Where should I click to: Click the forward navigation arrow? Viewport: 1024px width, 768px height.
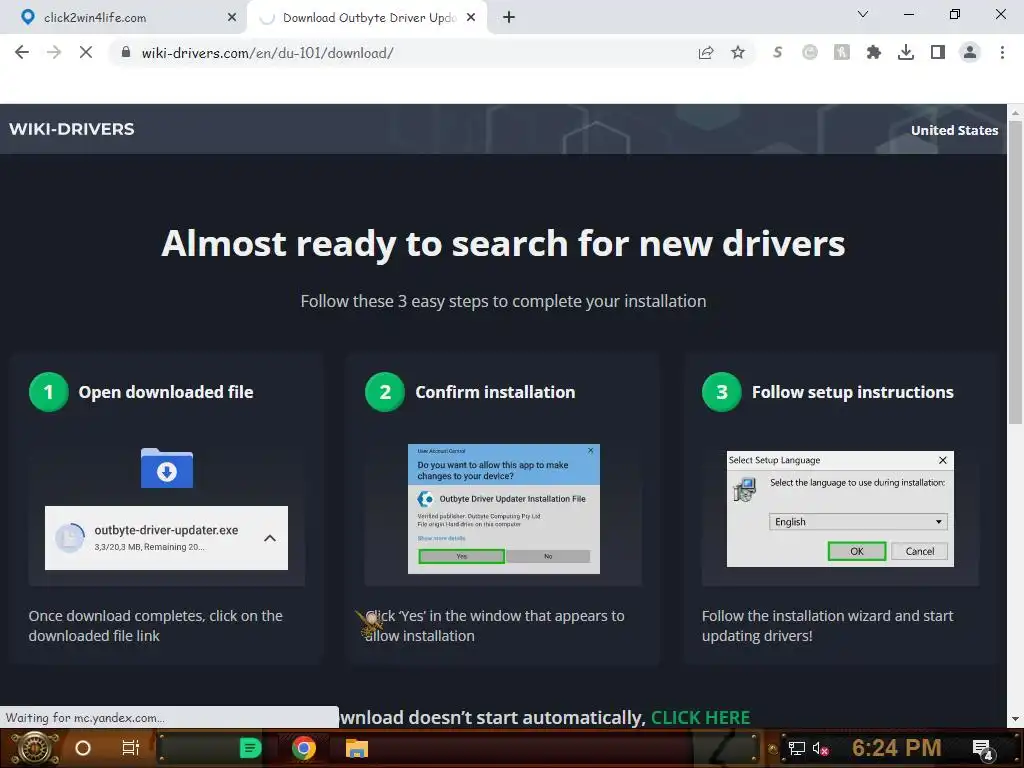point(54,52)
